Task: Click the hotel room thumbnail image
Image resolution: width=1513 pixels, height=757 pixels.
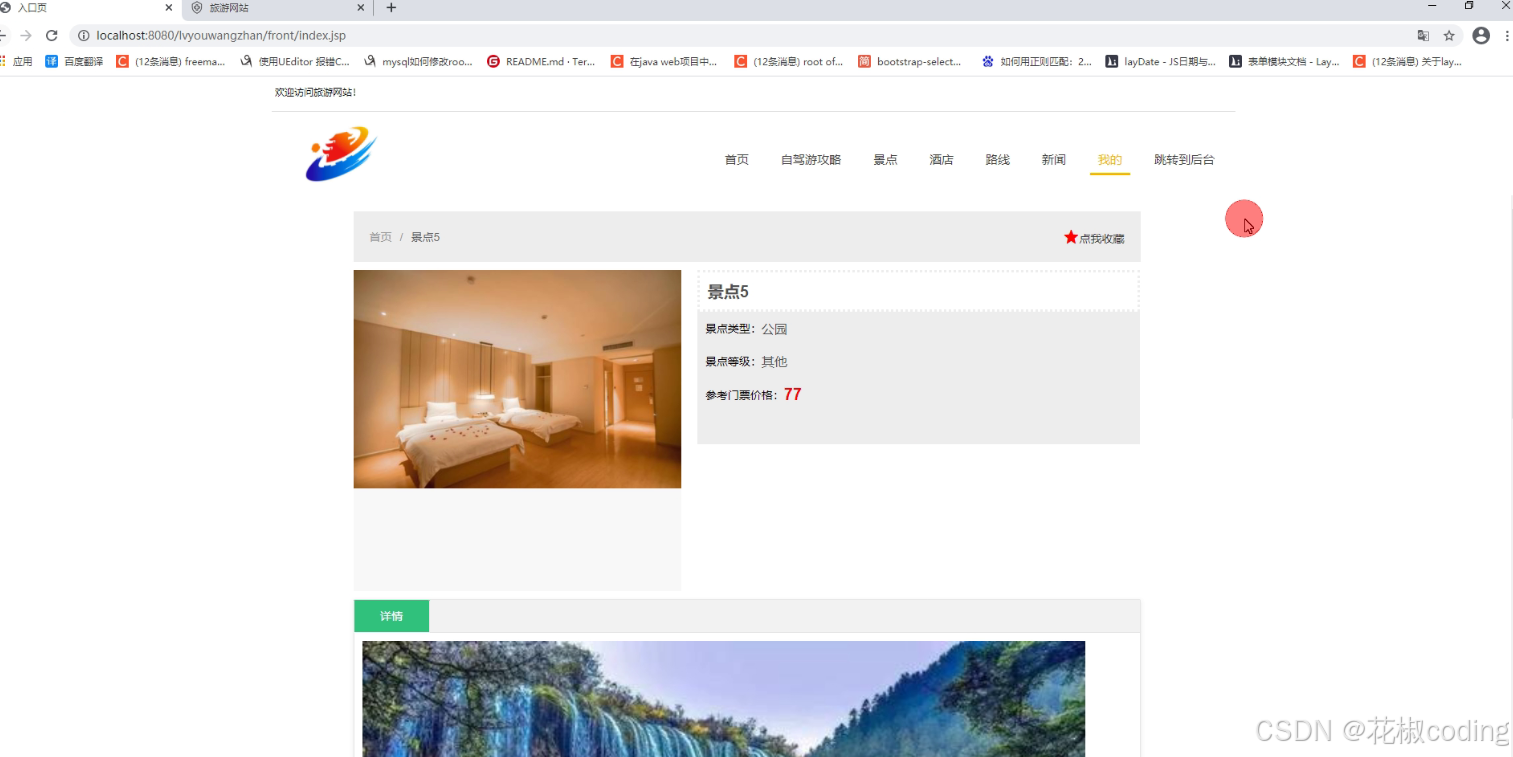Action: [x=517, y=379]
